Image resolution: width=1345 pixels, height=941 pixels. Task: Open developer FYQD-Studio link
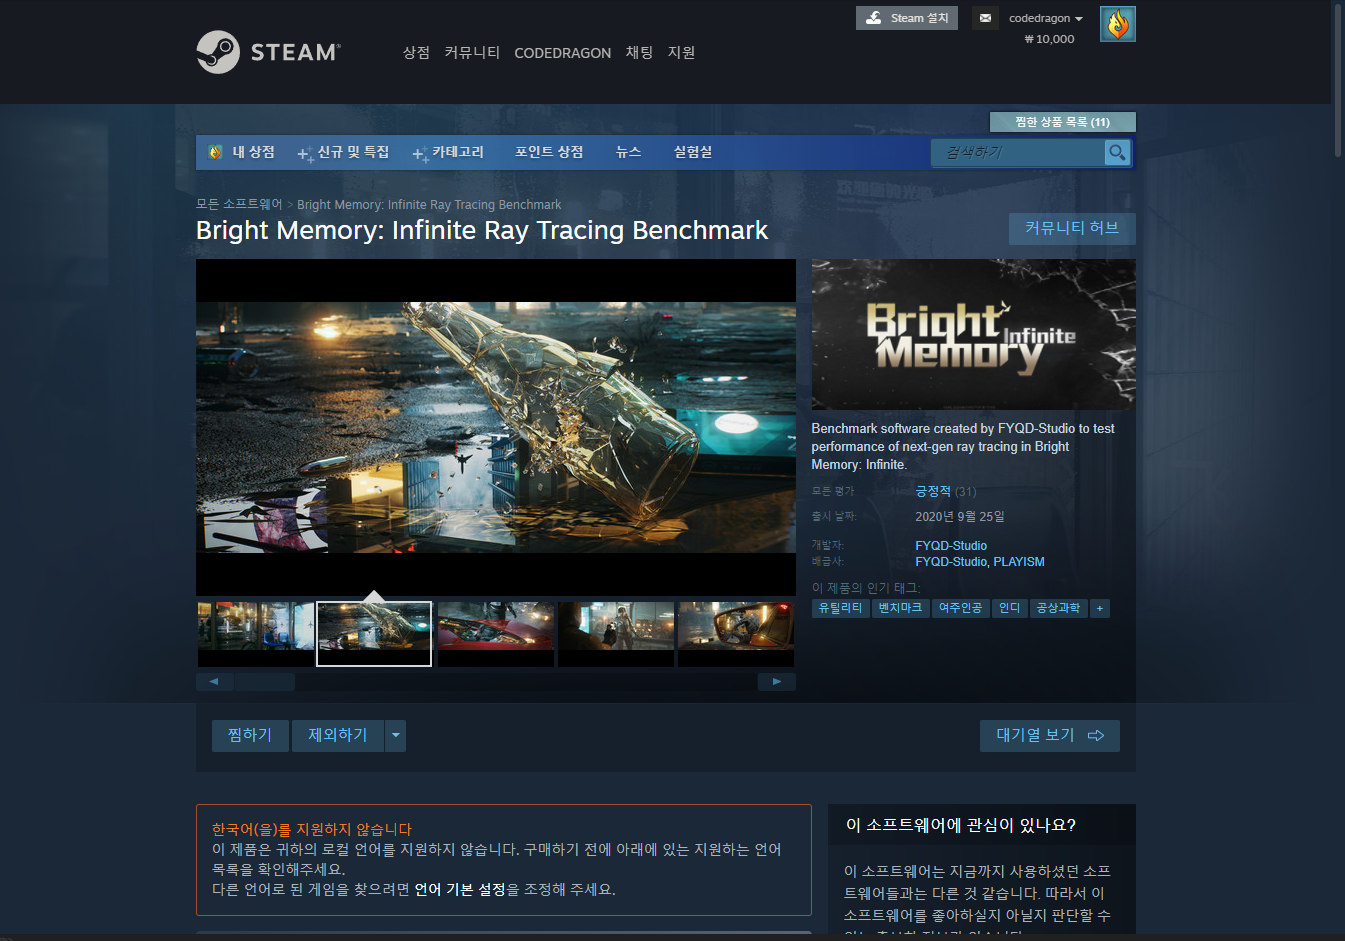click(951, 546)
